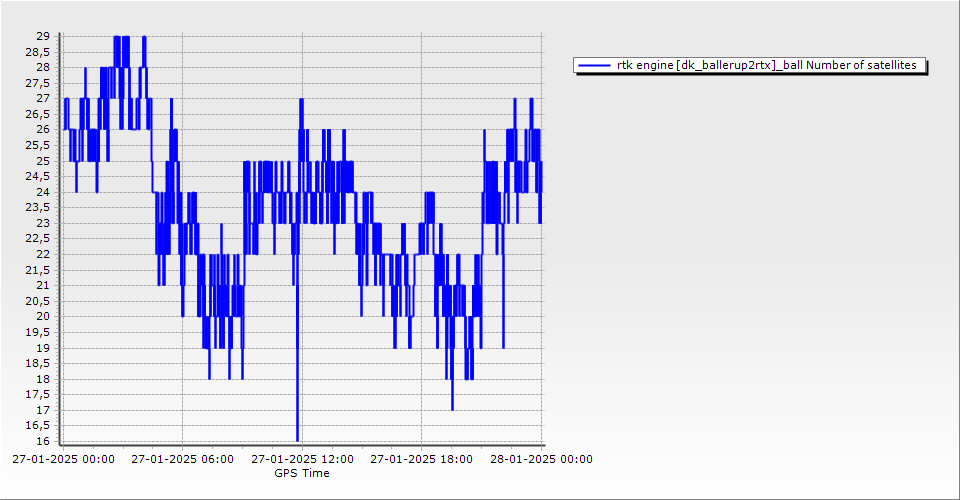
Task: Select the 27-01-2025 12:00 time axis label
Action: click(302, 460)
